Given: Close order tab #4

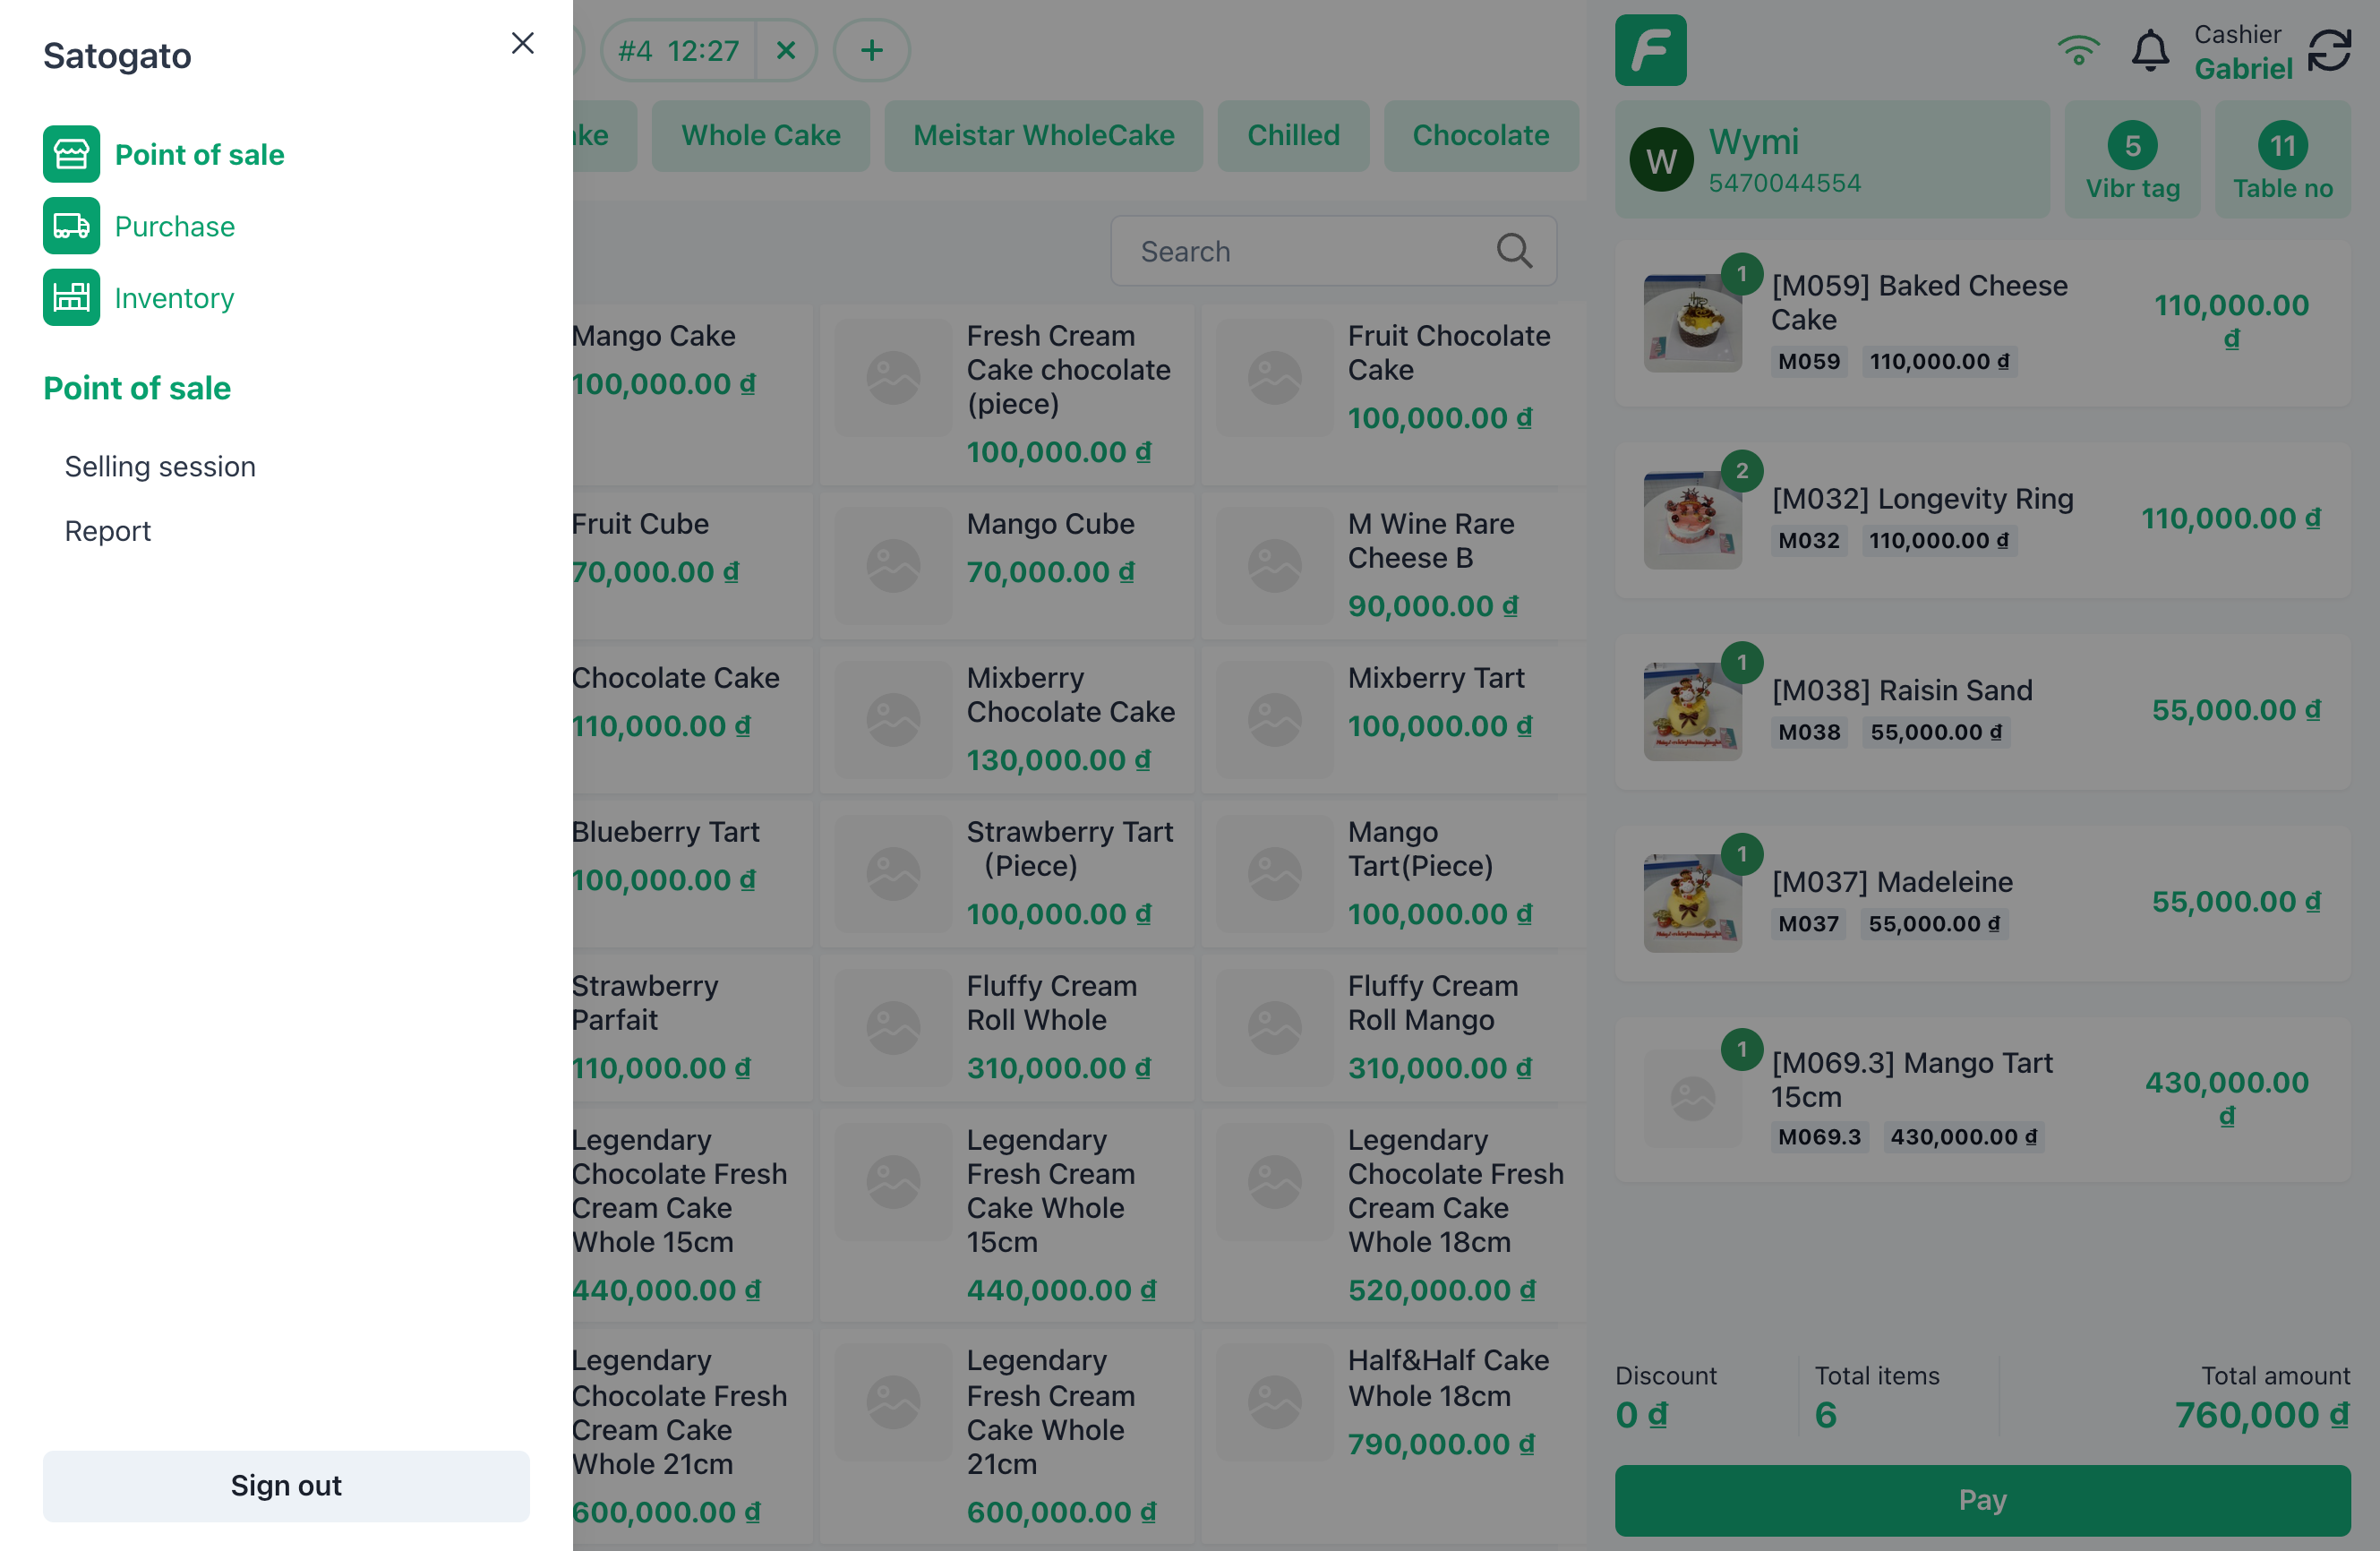Looking at the screenshot, I should [786, 50].
